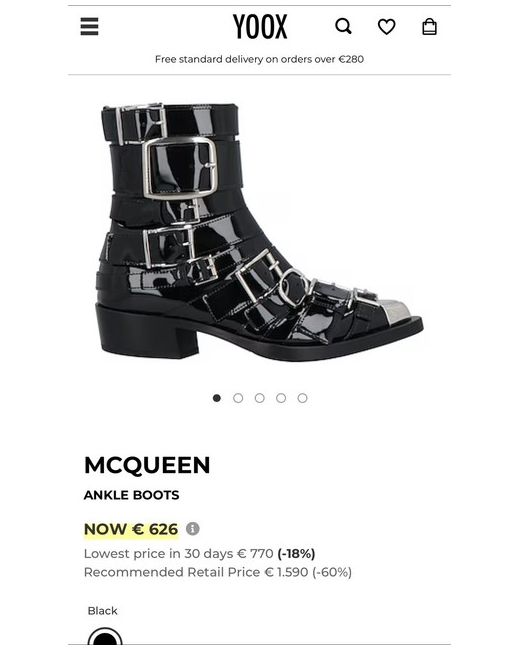
Task: Click the Black color label
Action: [x=102, y=611]
